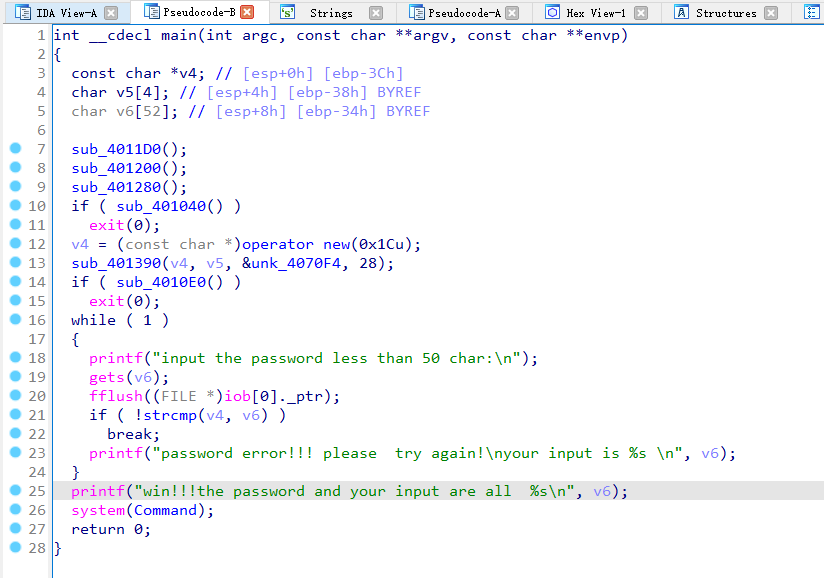This screenshot has width=824, height=578.
Task: Select the Pseudocode-B tab label
Action: coord(198,13)
